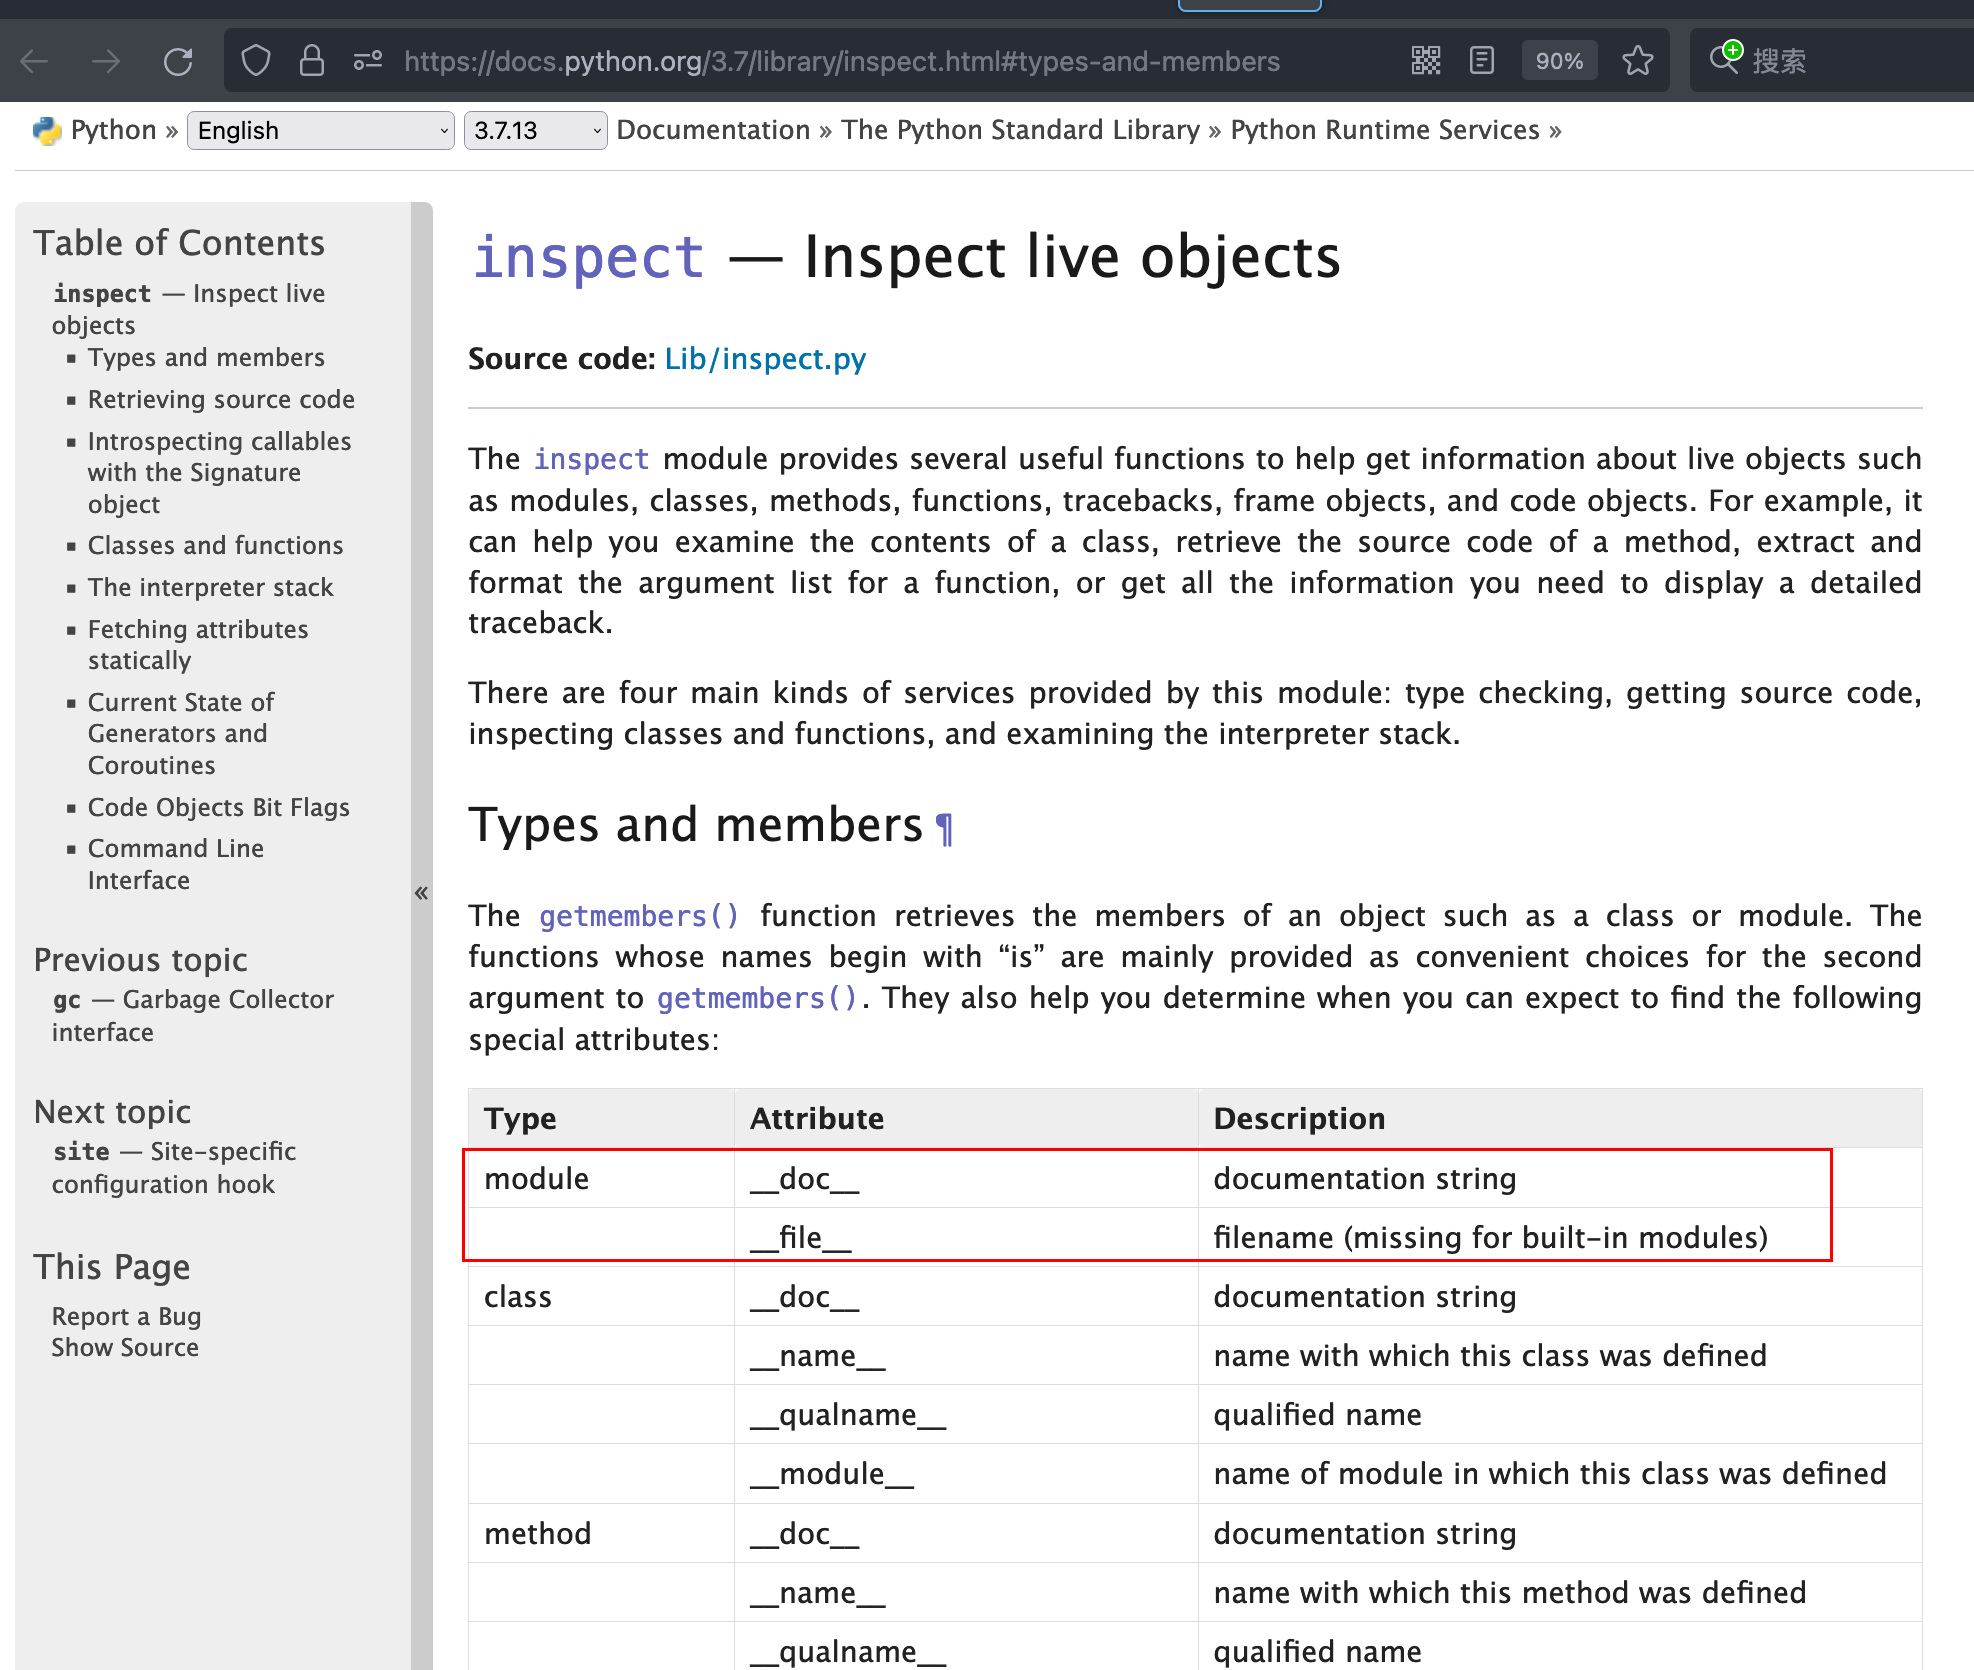Click the browser zoom level 90% control
Image resolution: width=1974 pixels, height=1670 pixels.
point(1555,61)
